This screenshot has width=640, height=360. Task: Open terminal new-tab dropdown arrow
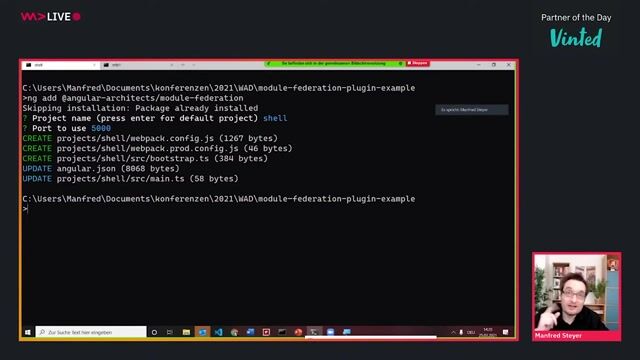click(193, 65)
